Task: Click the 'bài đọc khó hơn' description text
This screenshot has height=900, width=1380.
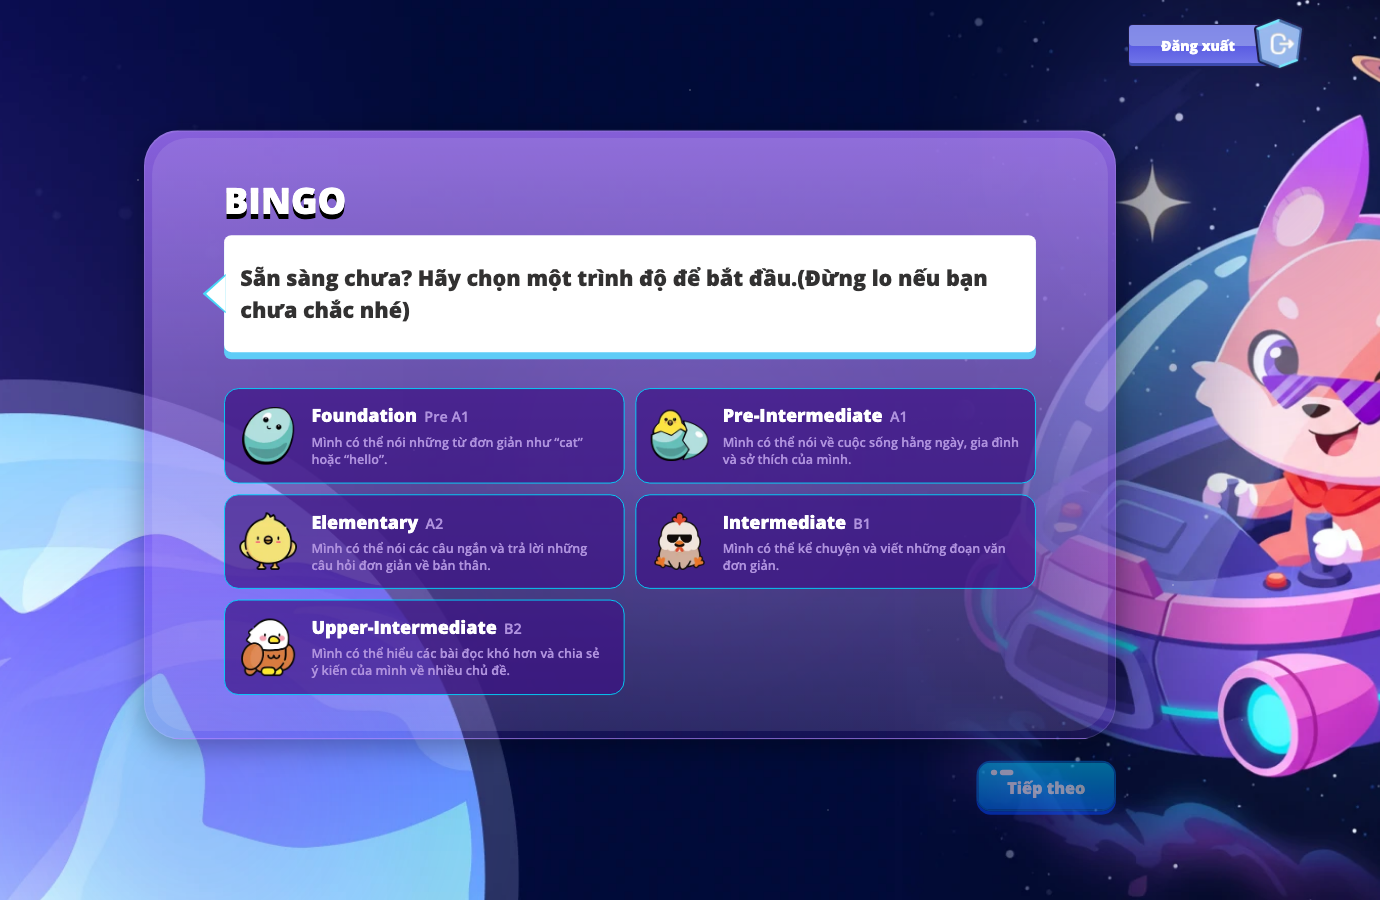Action: click(x=455, y=662)
